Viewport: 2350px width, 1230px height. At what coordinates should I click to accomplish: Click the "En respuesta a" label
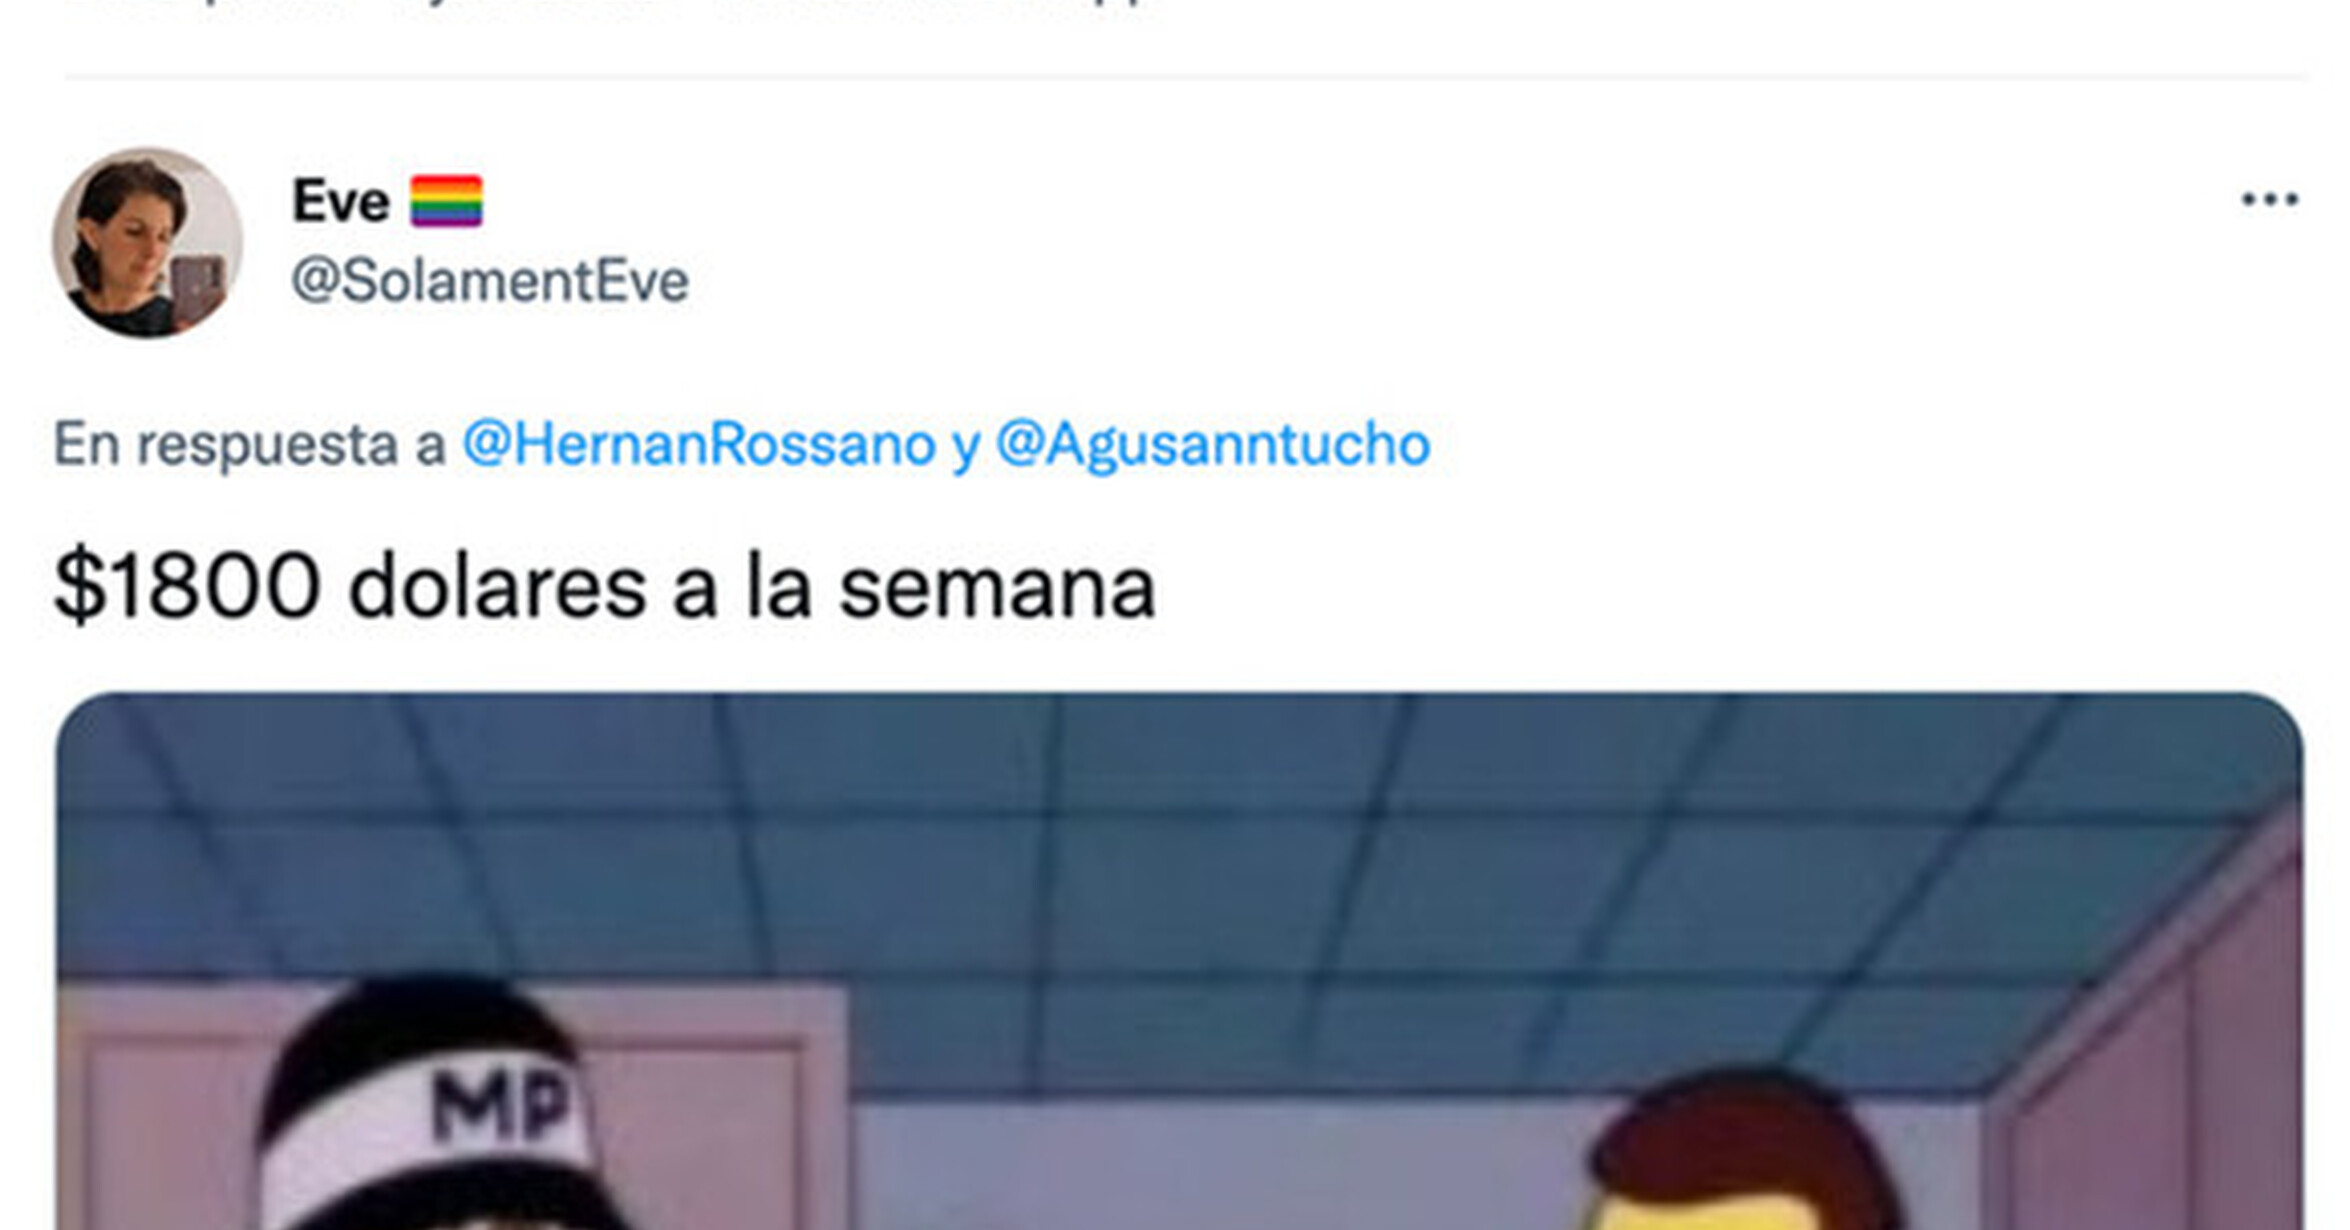(249, 444)
